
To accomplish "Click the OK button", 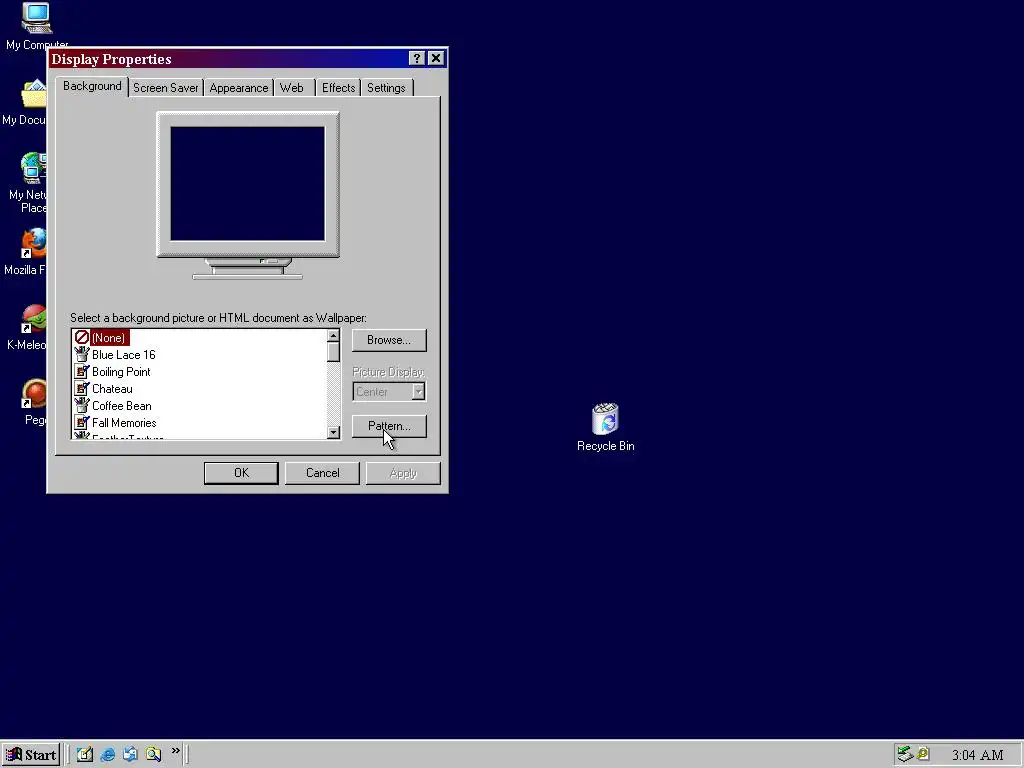I will click(241, 473).
